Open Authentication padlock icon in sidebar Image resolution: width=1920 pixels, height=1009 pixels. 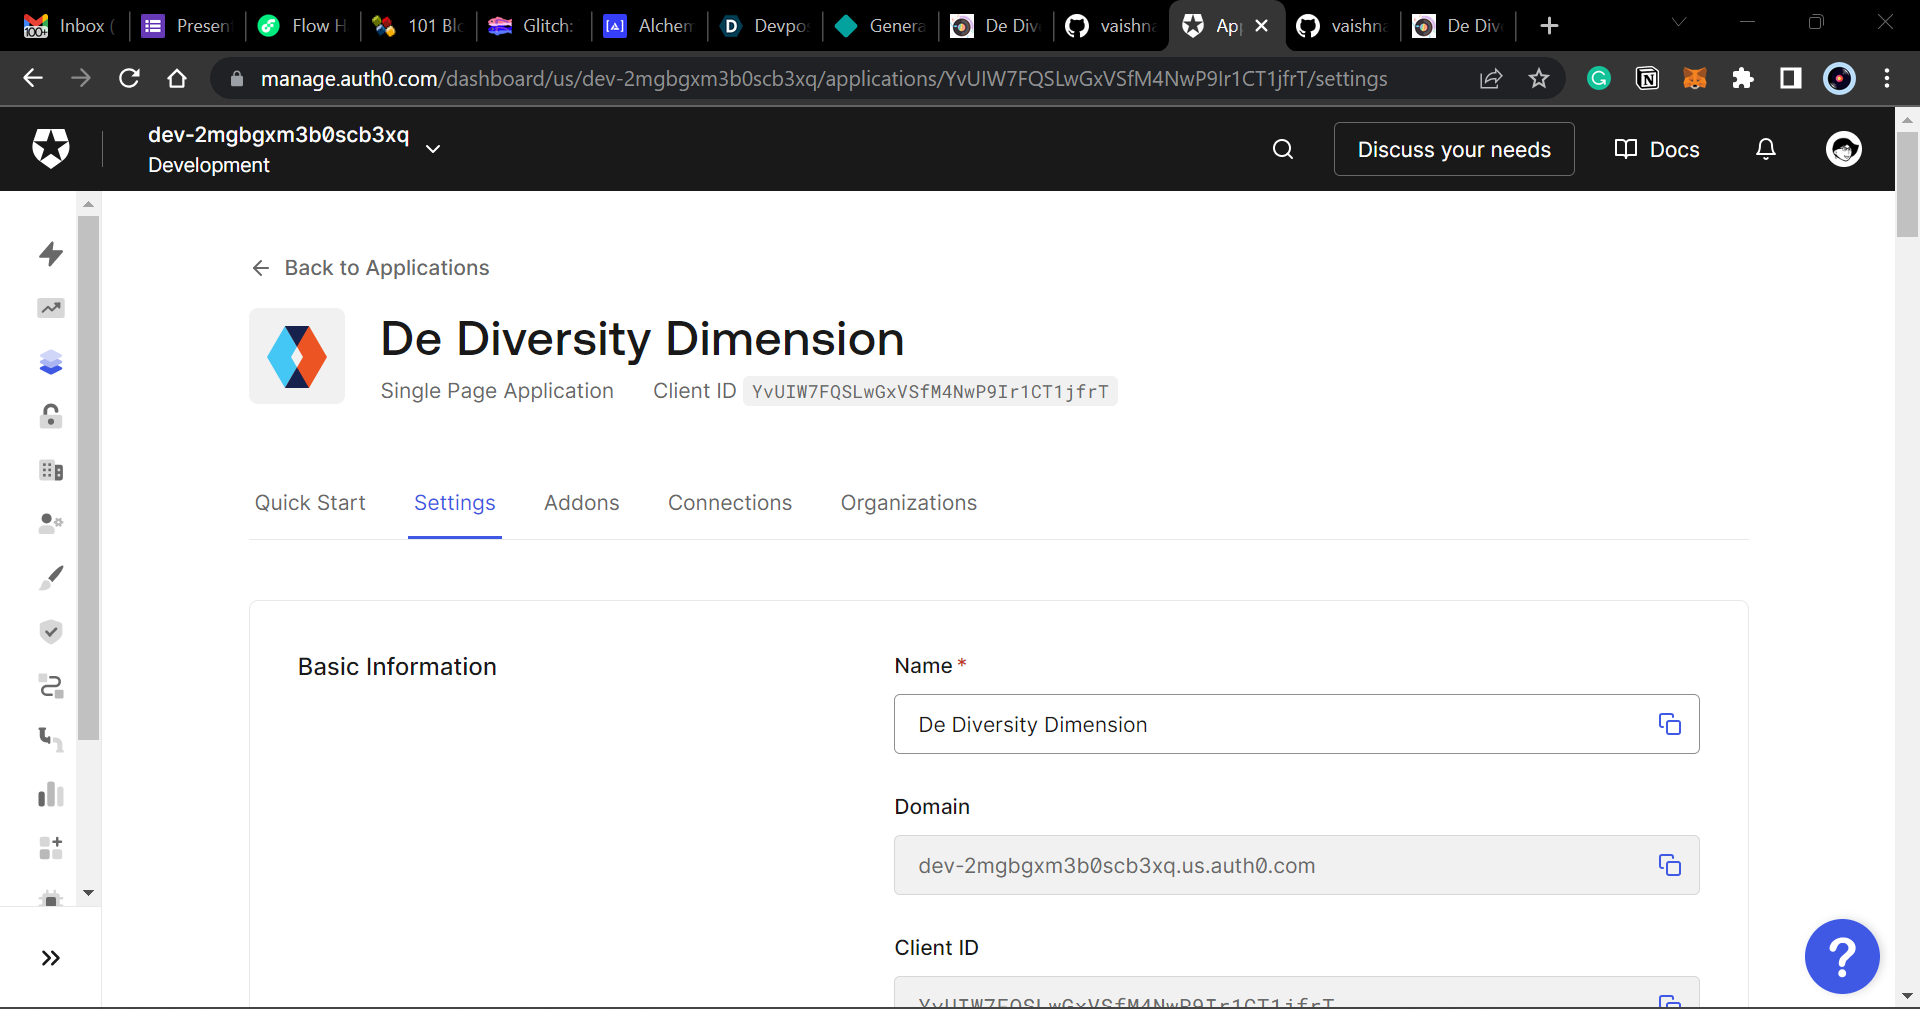[x=51, y=416]
